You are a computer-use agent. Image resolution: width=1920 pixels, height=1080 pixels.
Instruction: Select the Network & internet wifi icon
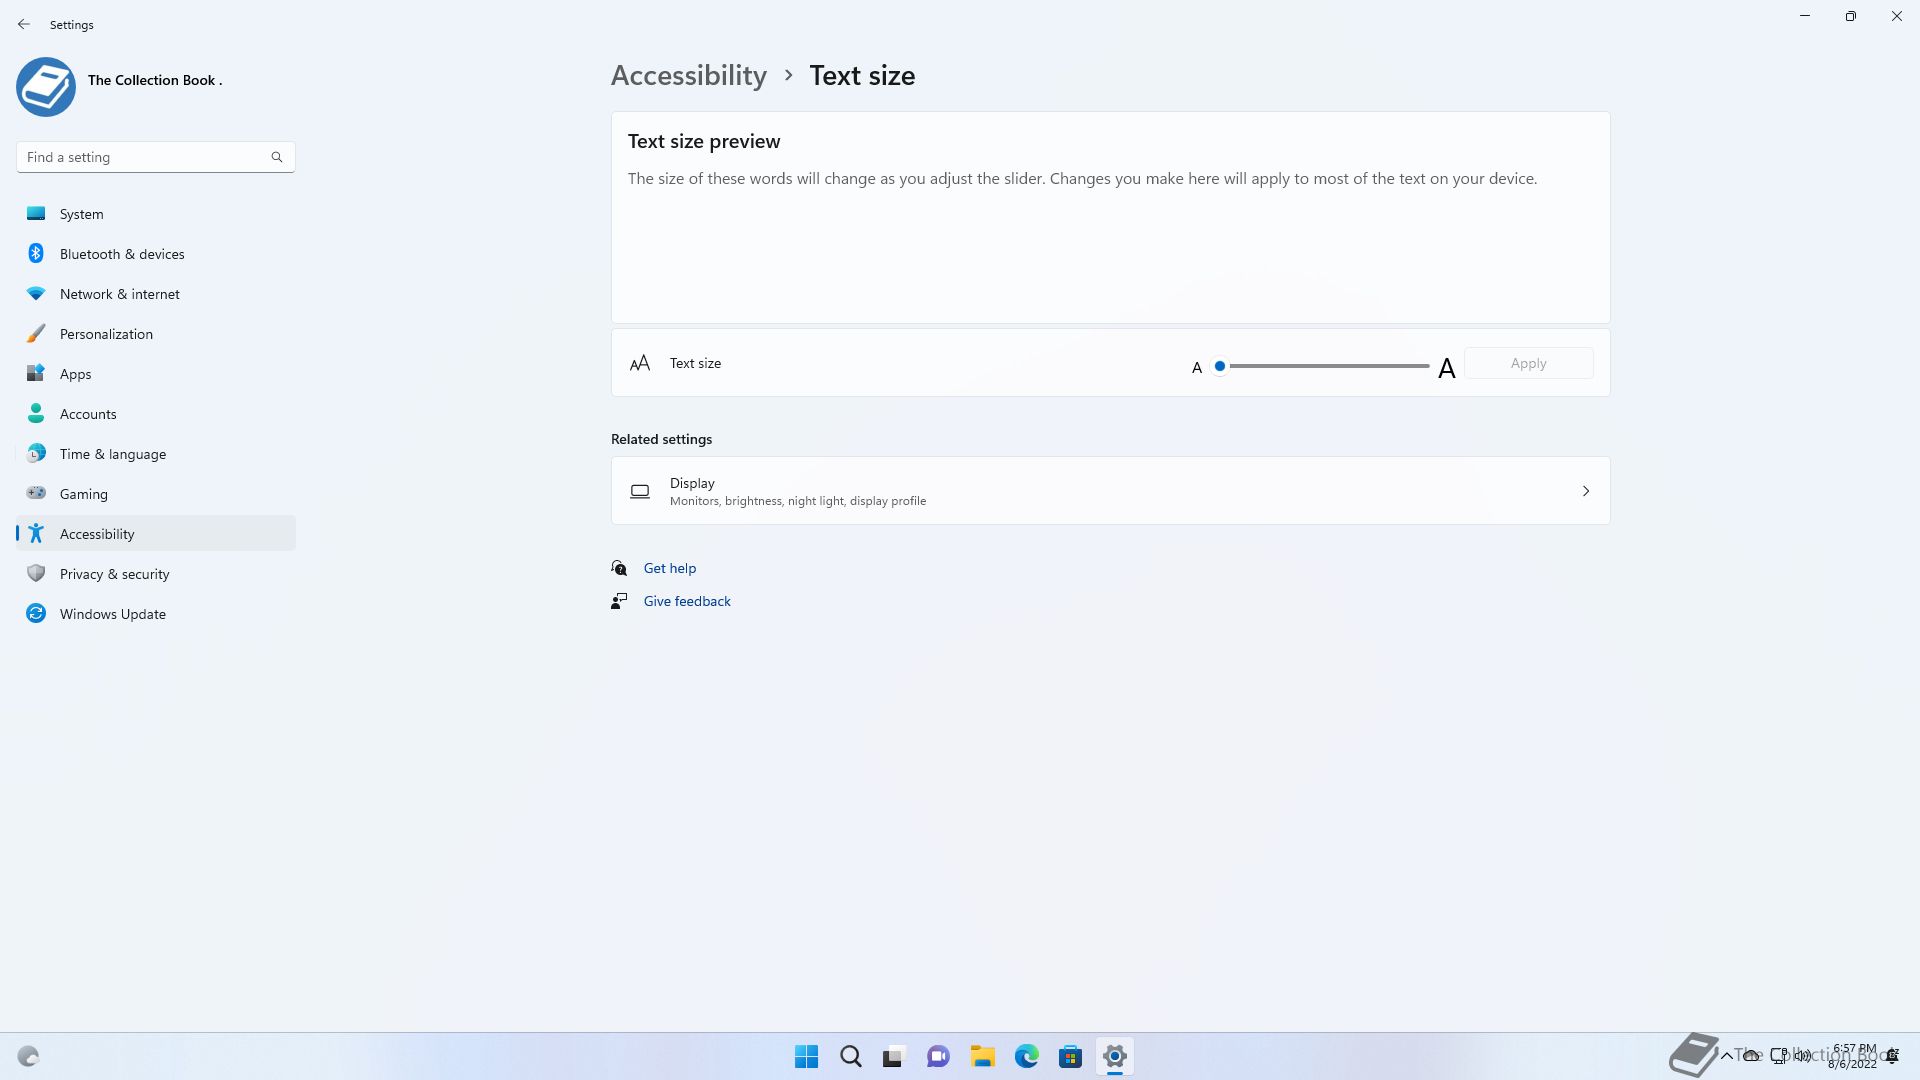tap(36, 293)
